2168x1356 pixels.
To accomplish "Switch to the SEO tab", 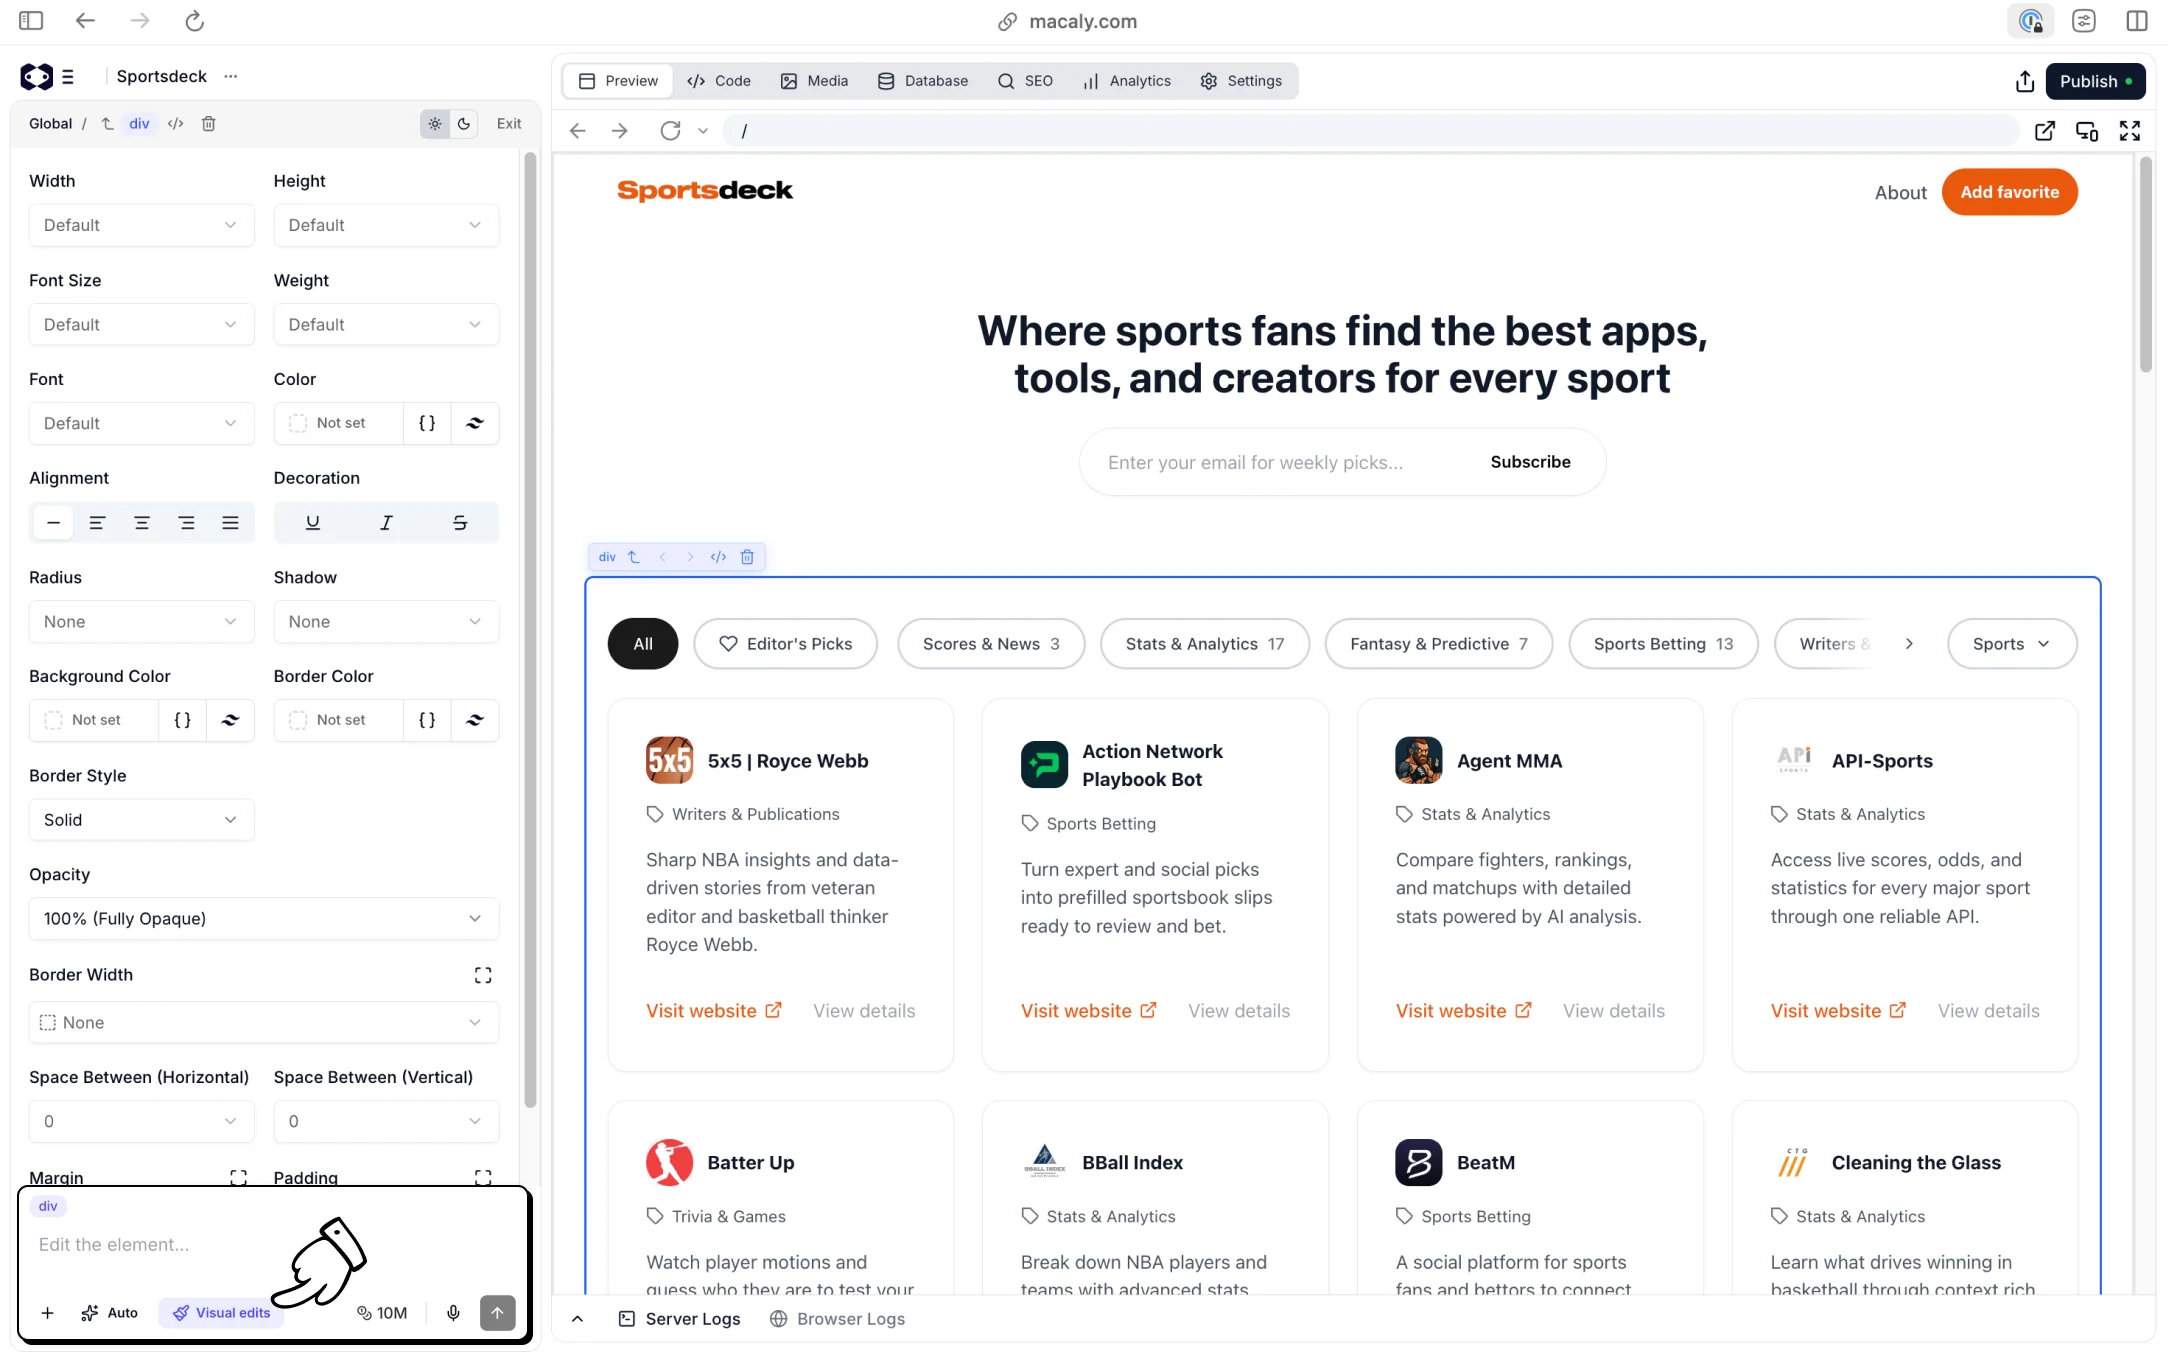I will pos(1026,81).
